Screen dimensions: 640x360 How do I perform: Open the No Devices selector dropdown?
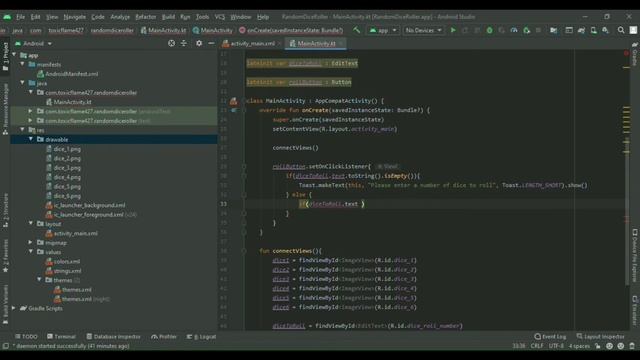click(x=423, y=30)
